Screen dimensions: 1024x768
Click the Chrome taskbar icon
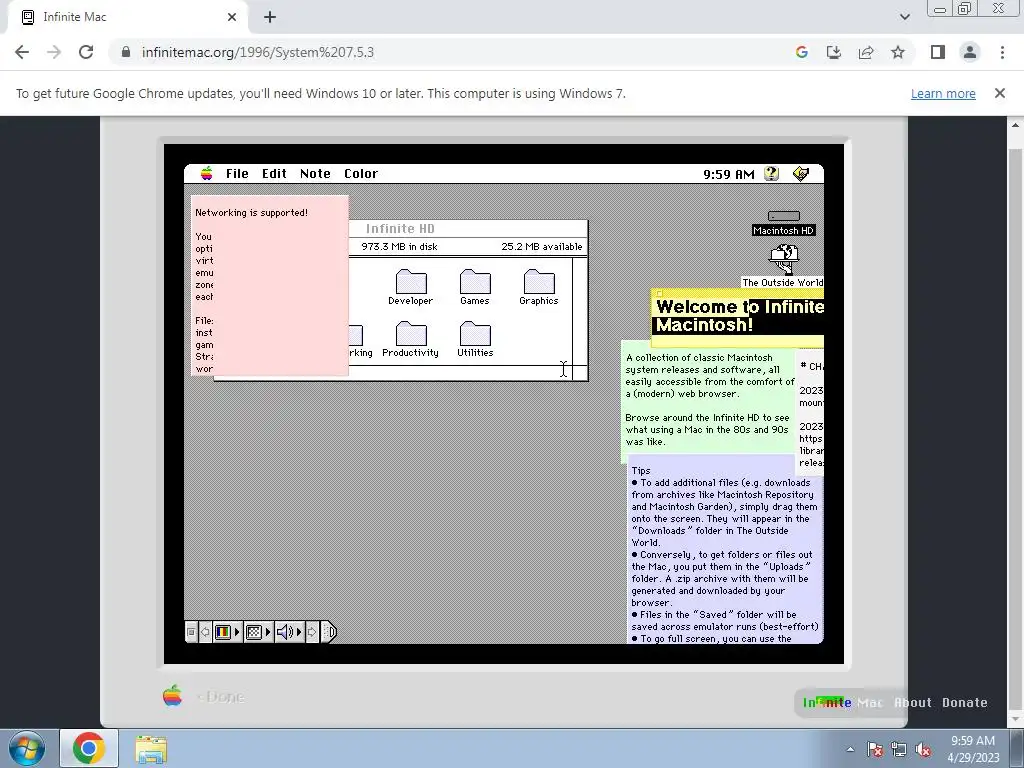pos(89,748)
